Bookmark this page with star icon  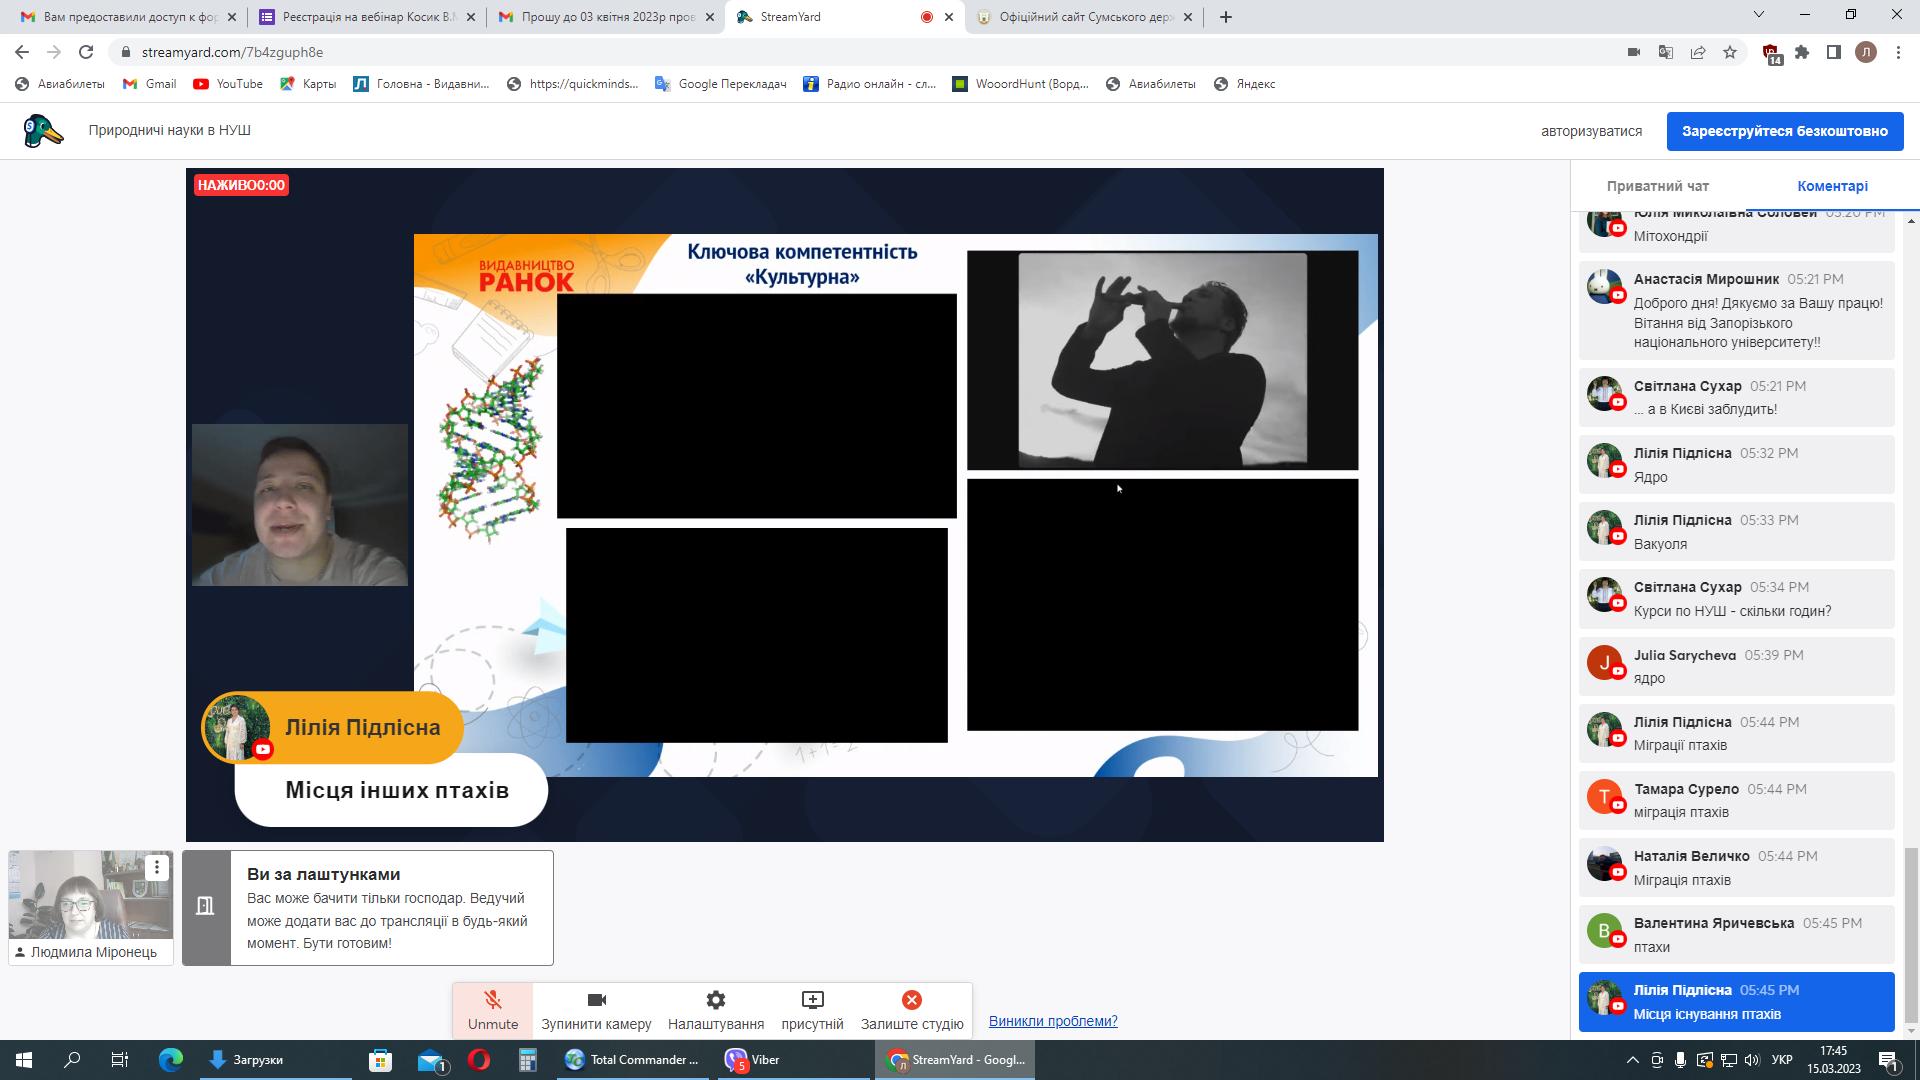pyautogui.click(x=1730, y=52)
